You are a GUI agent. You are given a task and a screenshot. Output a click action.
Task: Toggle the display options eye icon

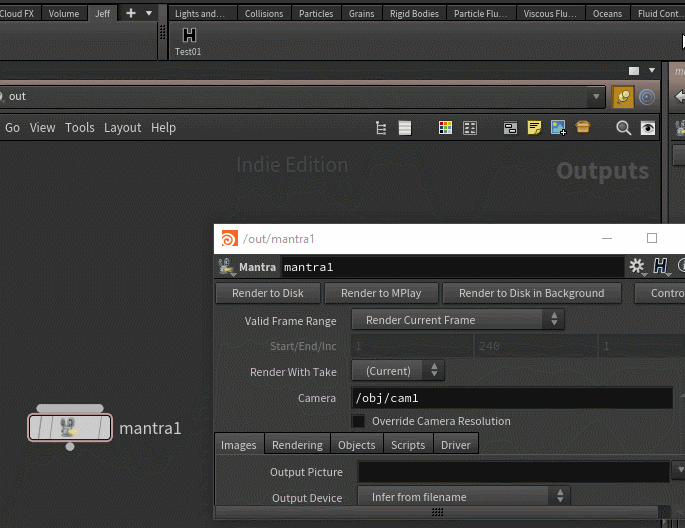647,128
